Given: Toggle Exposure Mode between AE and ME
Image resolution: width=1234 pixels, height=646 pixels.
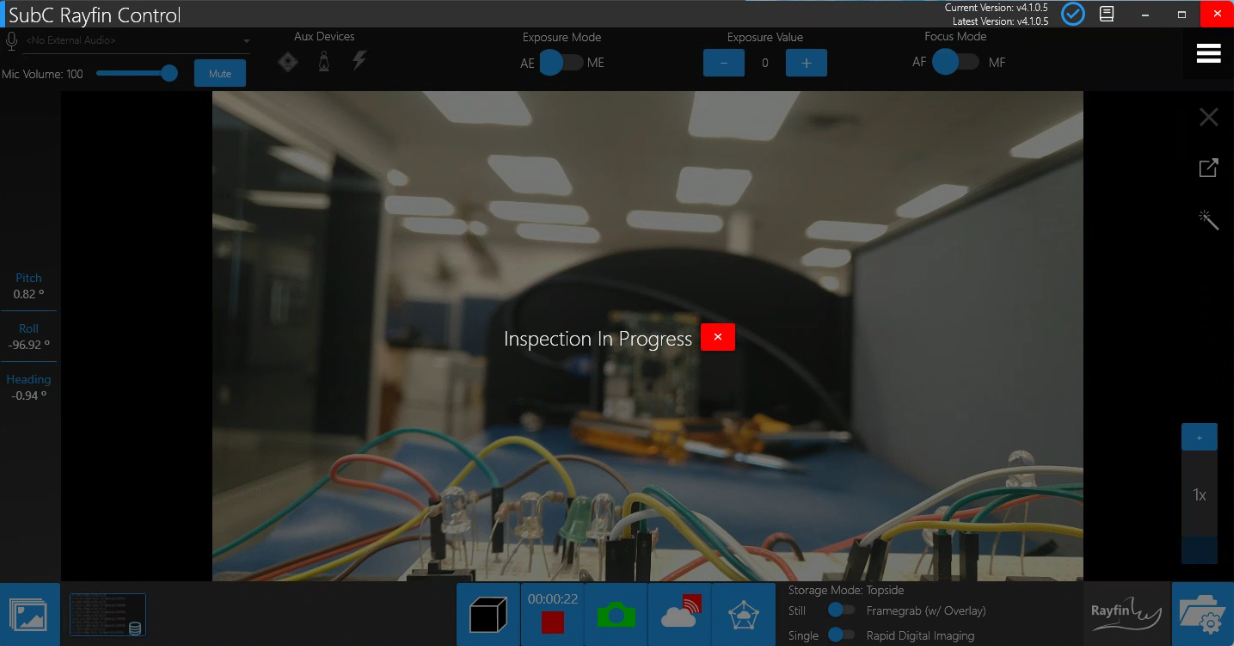Looking at the screenshot, I should [x=560, y=63].
